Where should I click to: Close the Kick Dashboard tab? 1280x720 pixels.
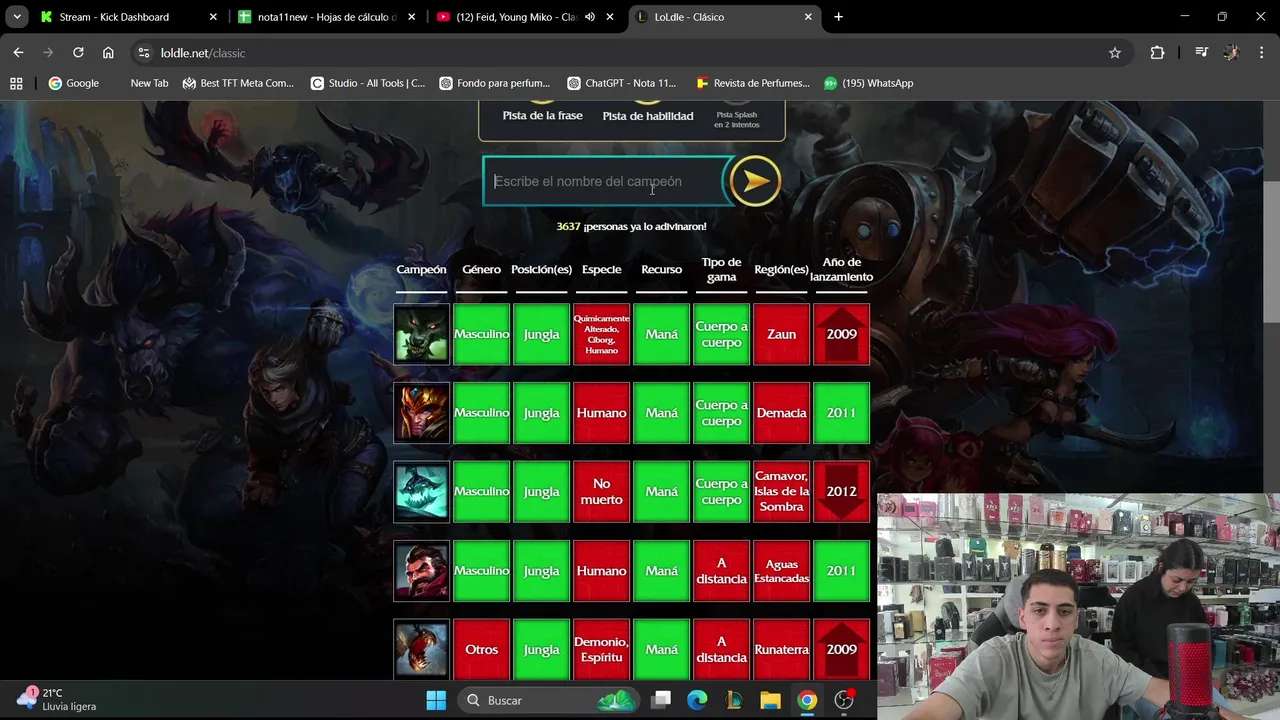pos(212,17)
